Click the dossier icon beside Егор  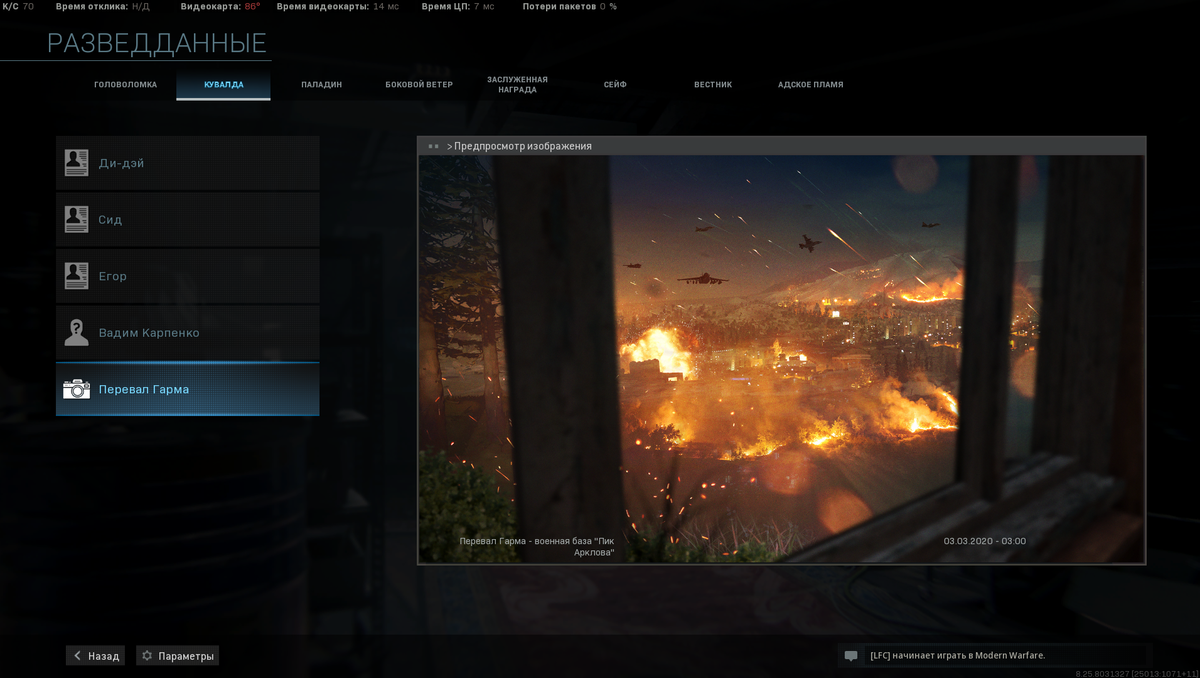76,276
